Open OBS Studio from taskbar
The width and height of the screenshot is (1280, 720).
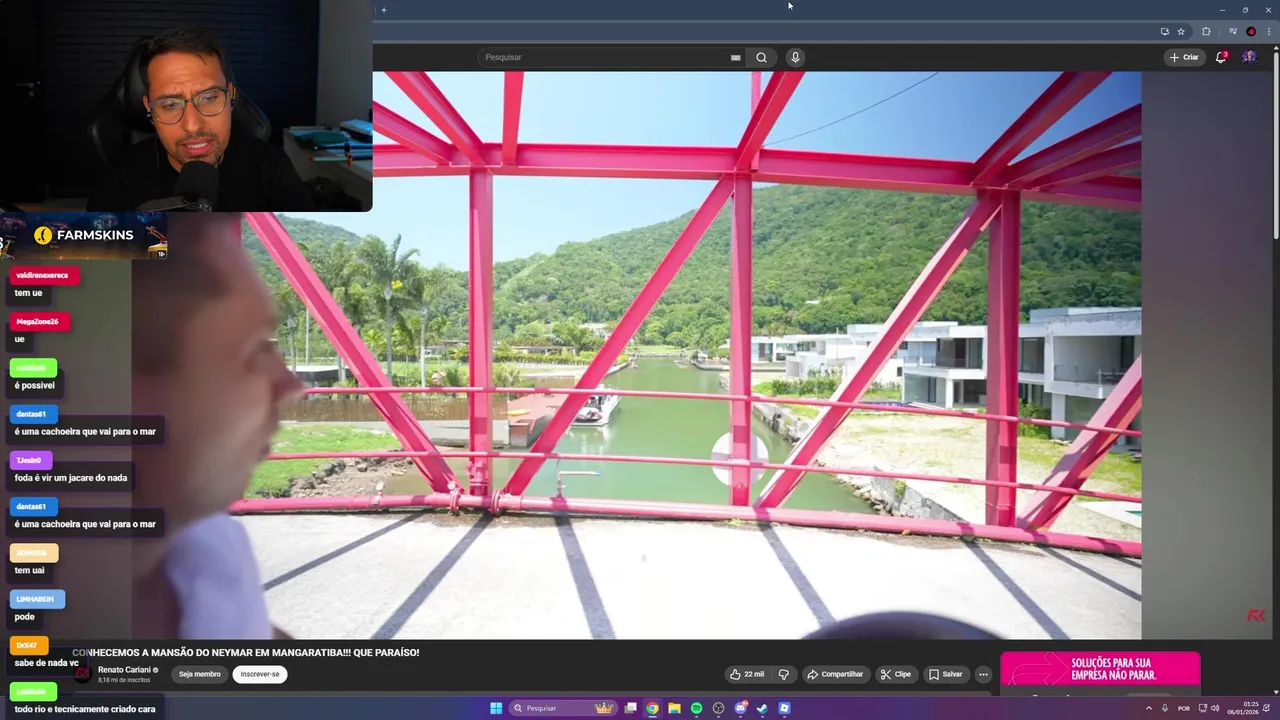point(718,708)
